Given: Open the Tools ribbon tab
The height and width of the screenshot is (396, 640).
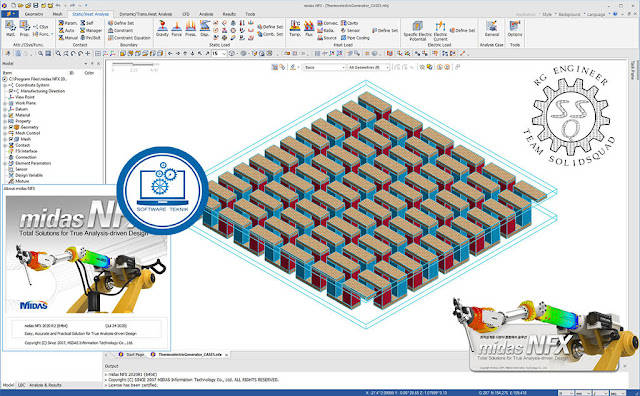Looking at the screenshot, I should click(250, 14).
